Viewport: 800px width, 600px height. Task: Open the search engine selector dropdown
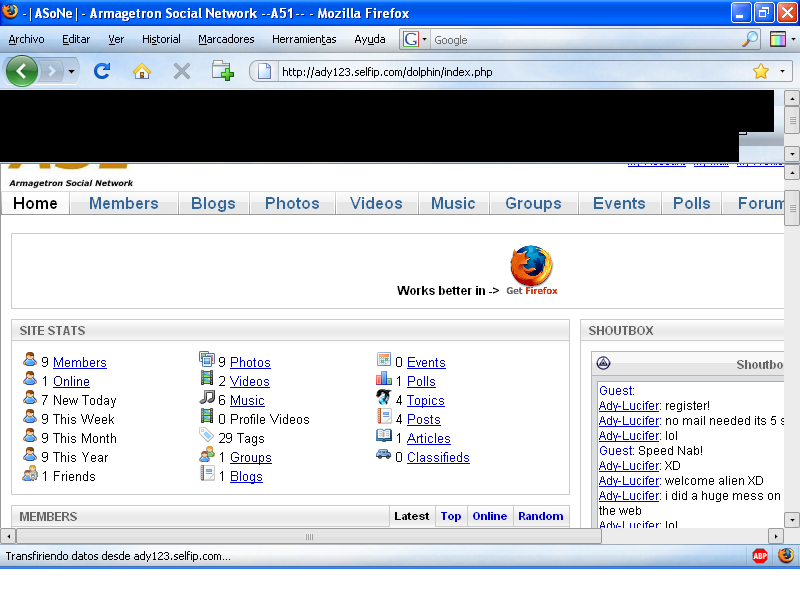point(414,40)
